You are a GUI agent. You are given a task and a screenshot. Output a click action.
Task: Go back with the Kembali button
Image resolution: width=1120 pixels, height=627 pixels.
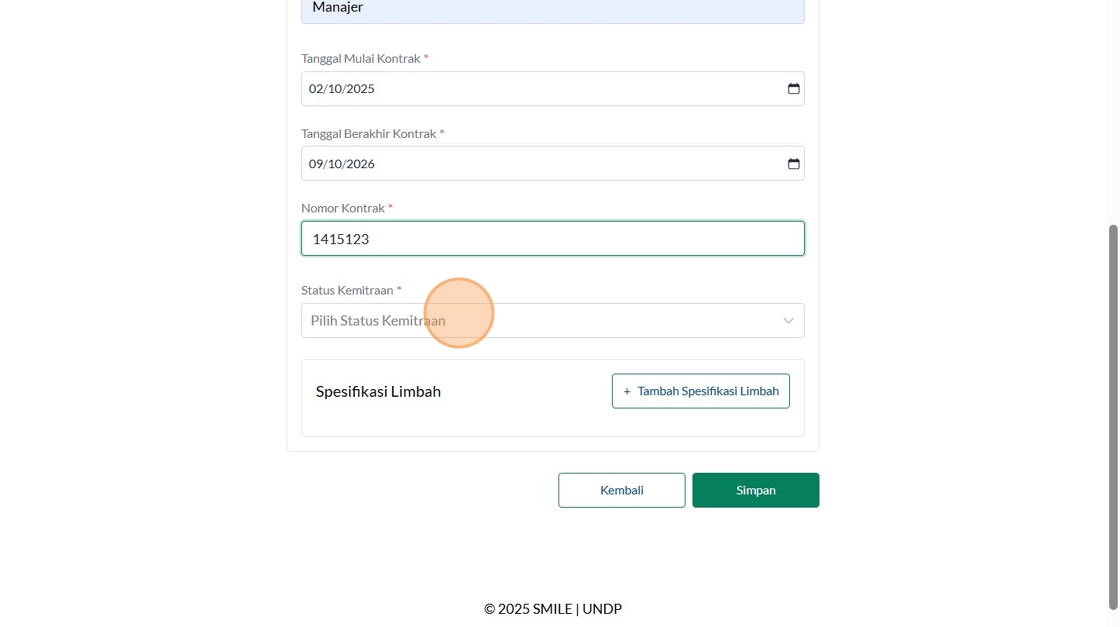tap(621, 490)
